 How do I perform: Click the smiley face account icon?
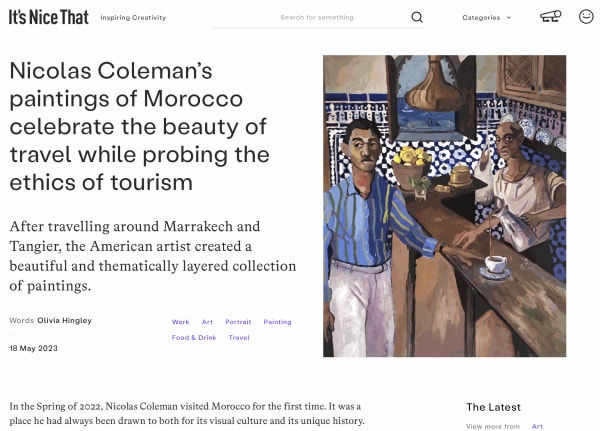[x=586, y=16]
